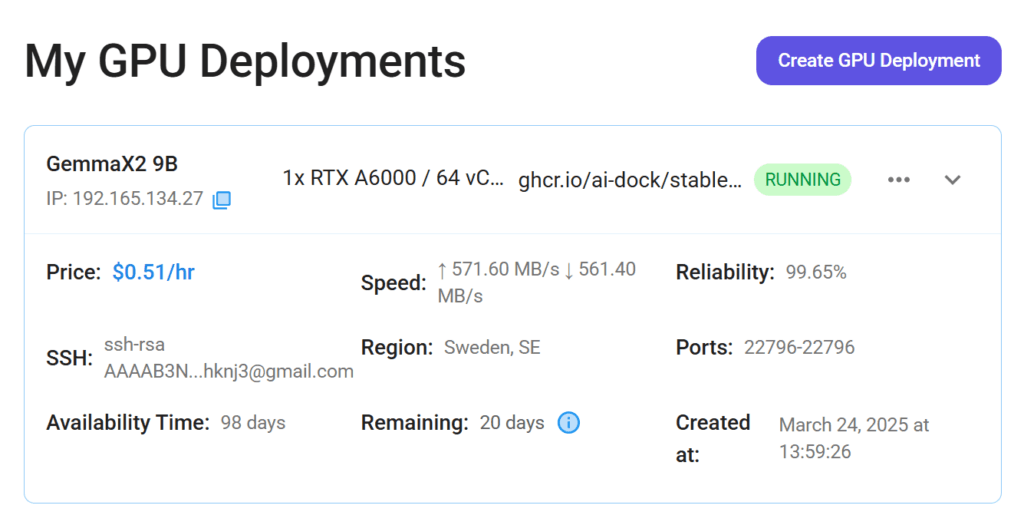Copy the deployment IP address icon
The width and height of the screenshot is (1024, 525).
222,199
